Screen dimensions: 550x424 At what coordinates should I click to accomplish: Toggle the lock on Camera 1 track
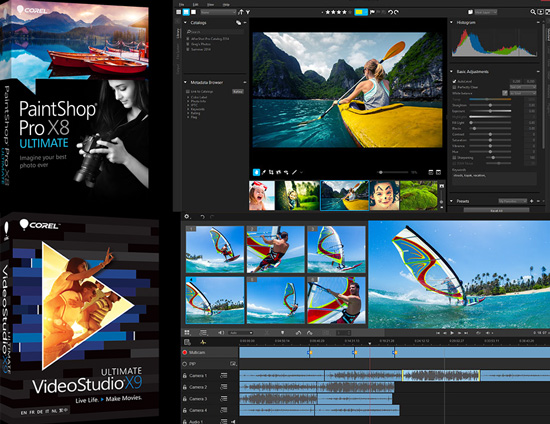(x=185, y=376)
